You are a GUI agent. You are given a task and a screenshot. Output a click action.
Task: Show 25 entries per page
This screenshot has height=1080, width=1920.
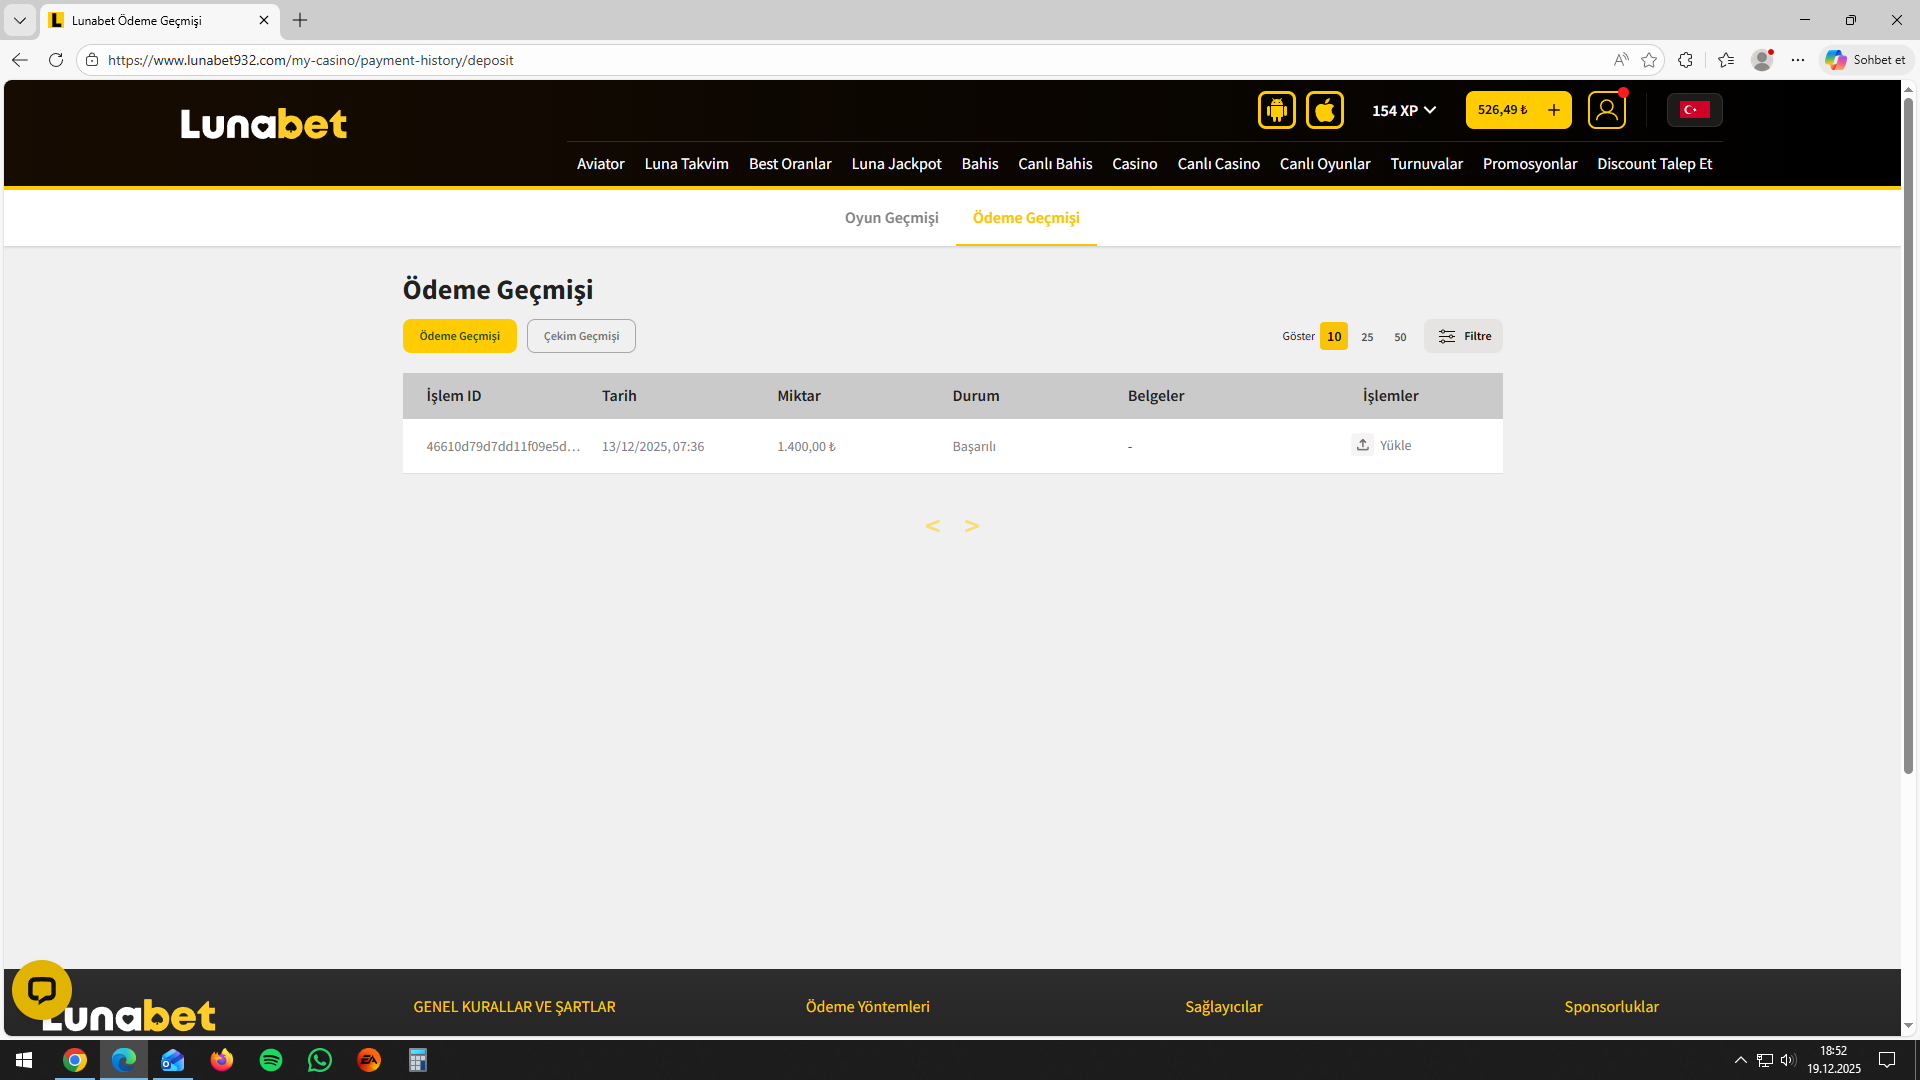click(x=1367, y=337)
